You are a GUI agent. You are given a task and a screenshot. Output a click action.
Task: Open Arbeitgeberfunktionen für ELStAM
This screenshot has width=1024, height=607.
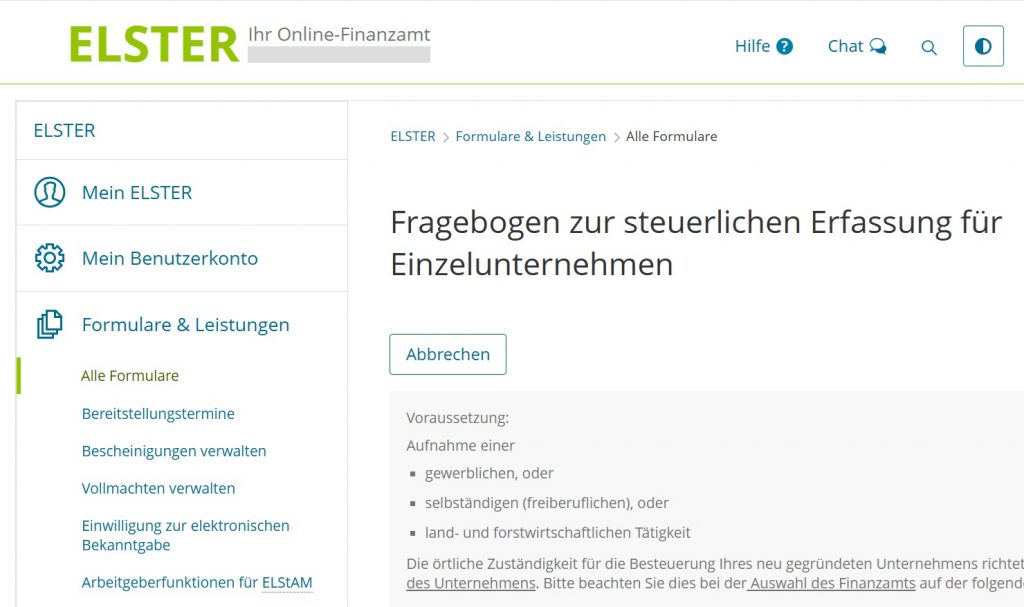point(197,582)
